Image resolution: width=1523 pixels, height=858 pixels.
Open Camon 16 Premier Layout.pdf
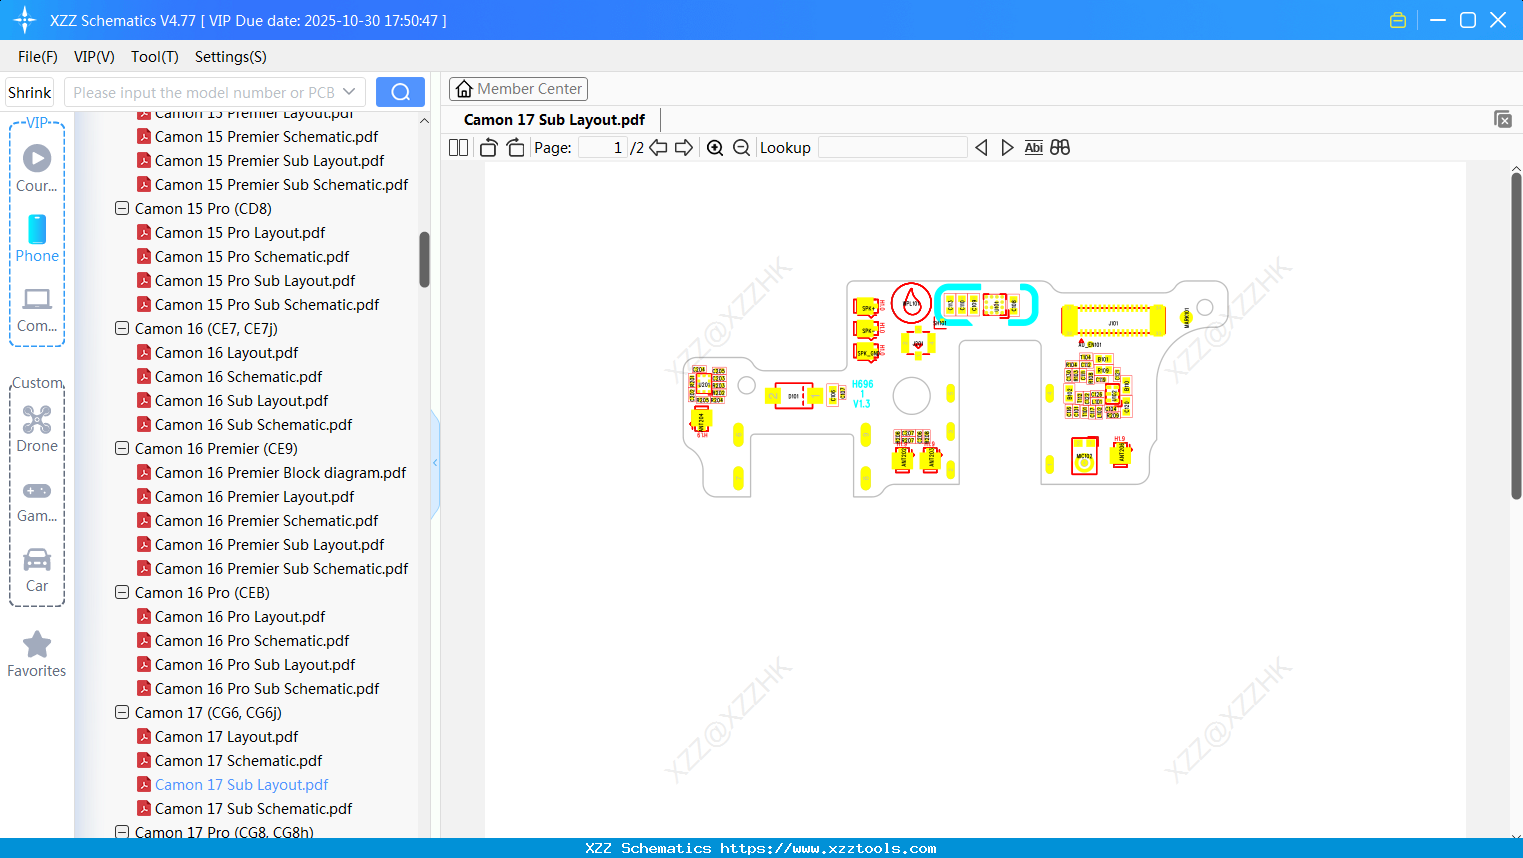click(x=255, y=497)
